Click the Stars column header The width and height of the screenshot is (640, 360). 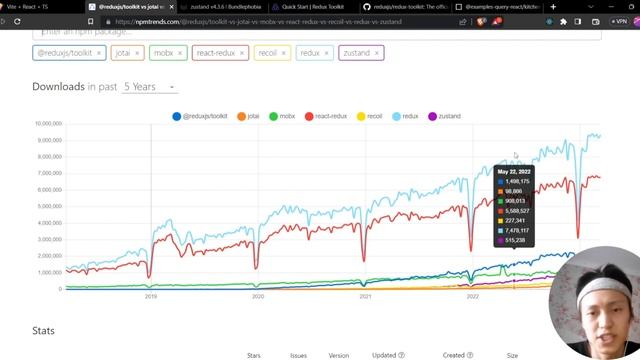coord(253,356)
